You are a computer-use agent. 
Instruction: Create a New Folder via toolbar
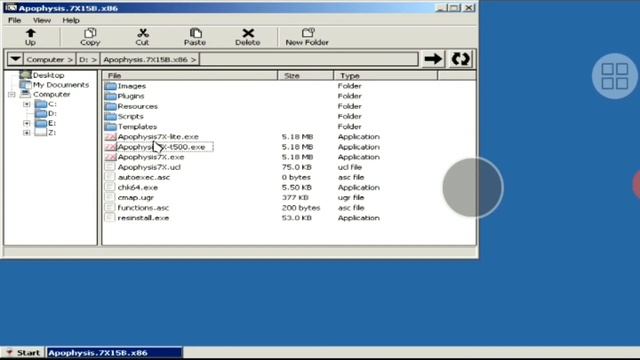[x=307, y=37]
